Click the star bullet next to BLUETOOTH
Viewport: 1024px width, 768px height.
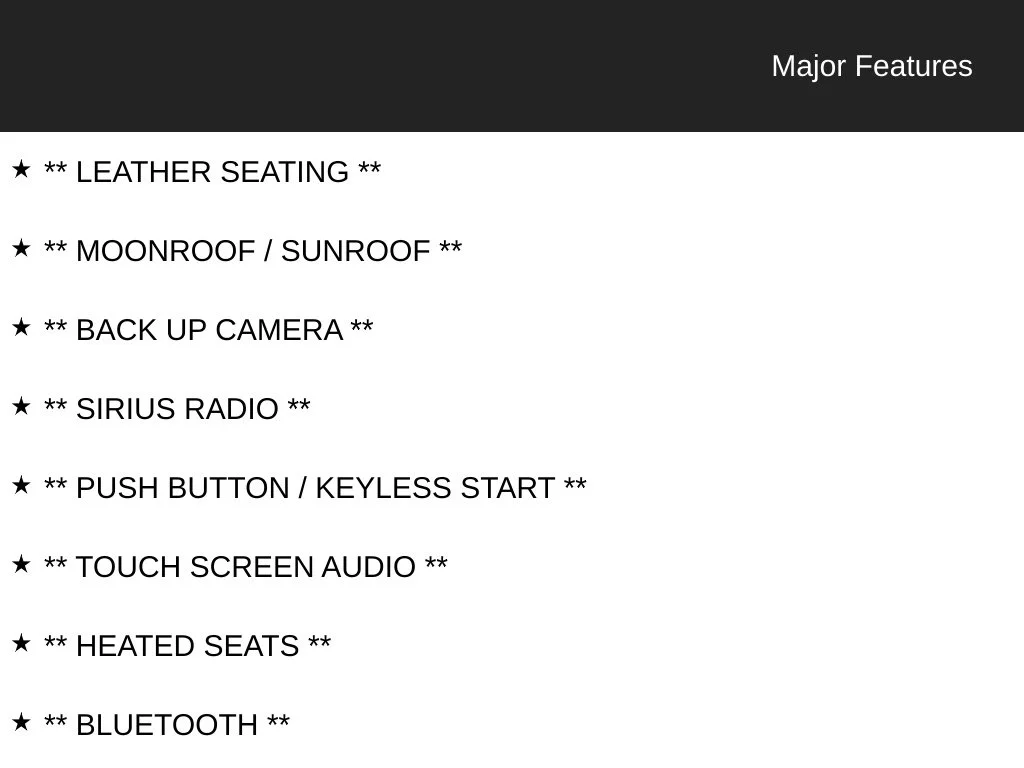(21, 722)
